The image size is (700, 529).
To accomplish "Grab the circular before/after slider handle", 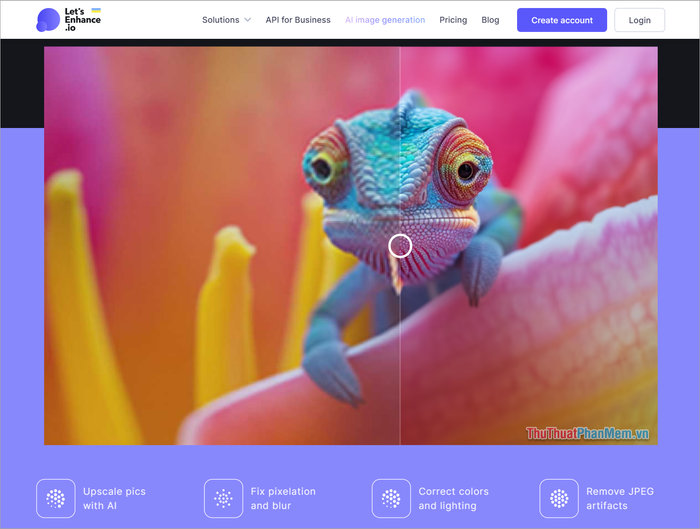I will point(400,246).
